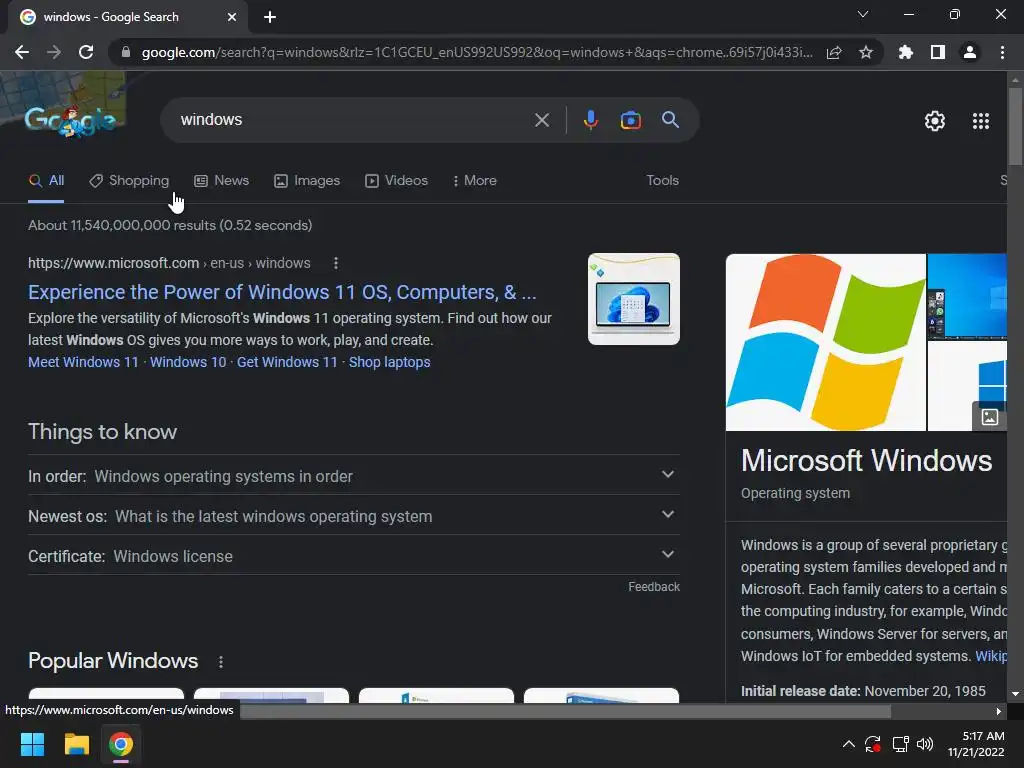Click the laptop result thumbnail
1024x768 pixels.
point(633,299)
